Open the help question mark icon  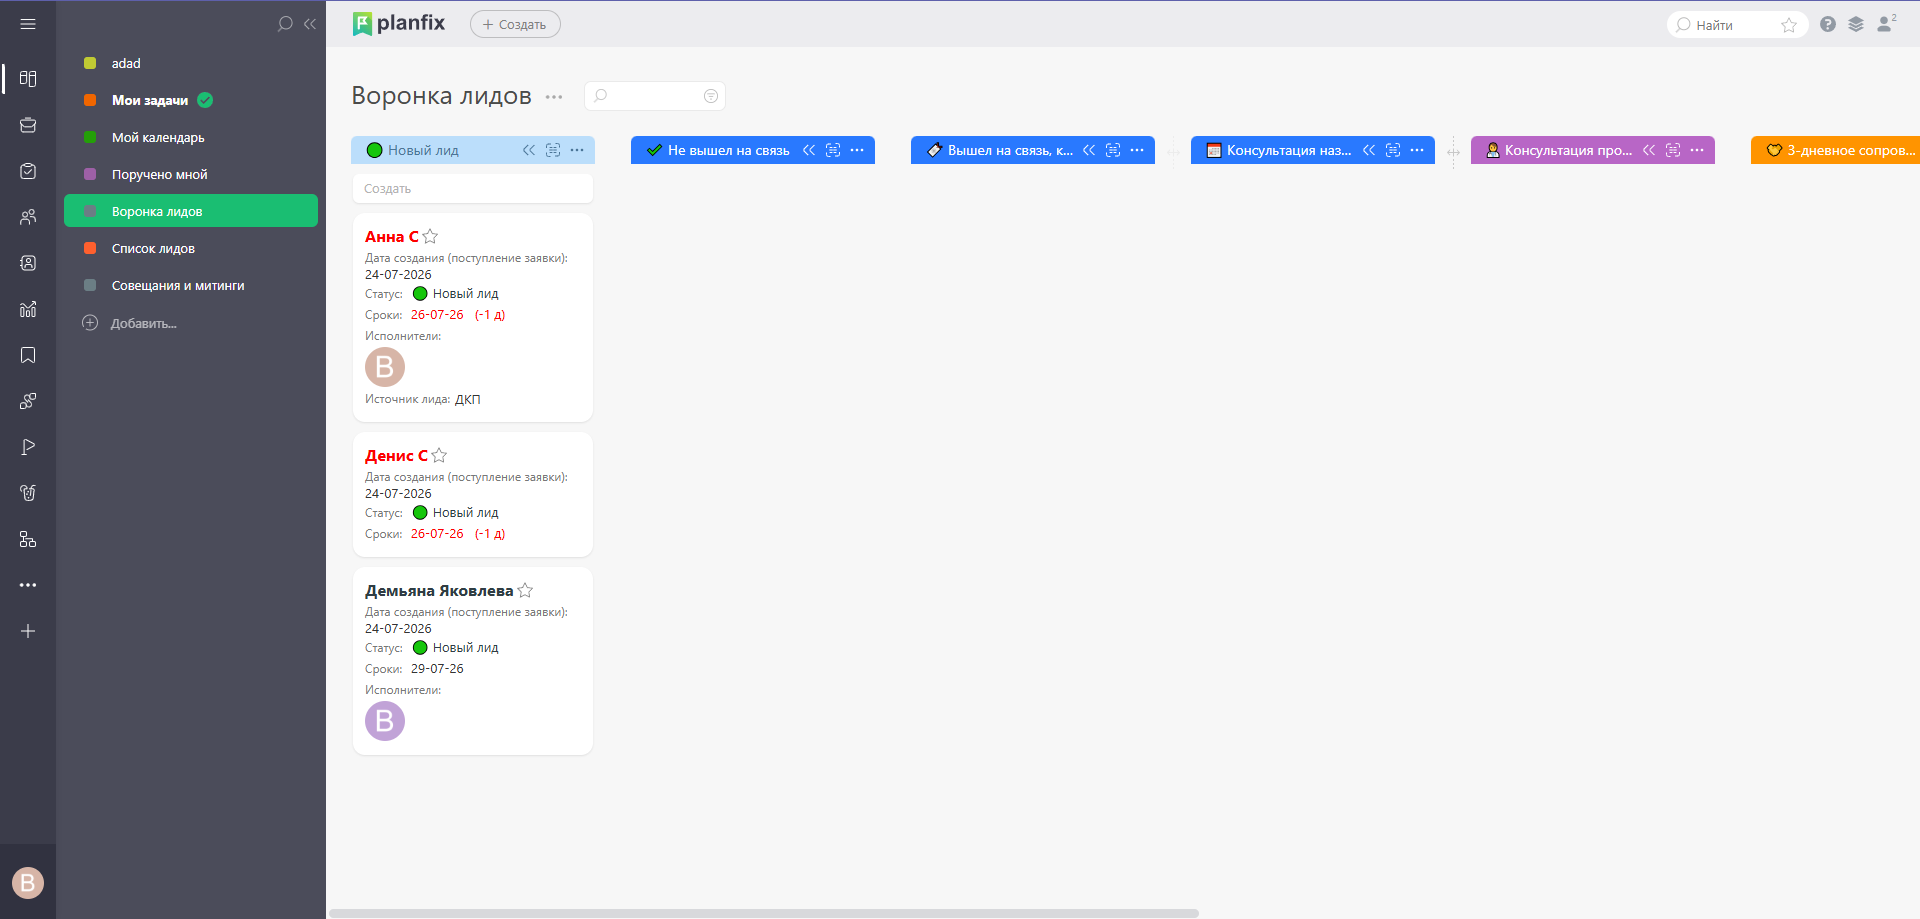click(x=1828, y=24)
